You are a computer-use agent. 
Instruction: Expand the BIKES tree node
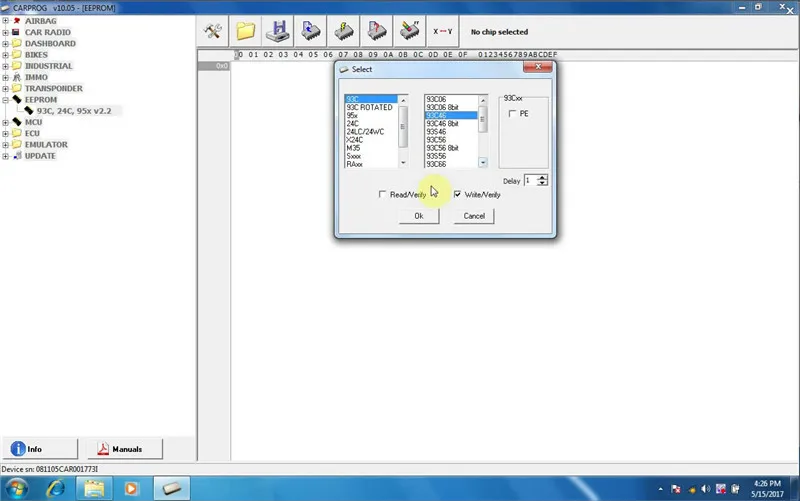tap(6, 55)
